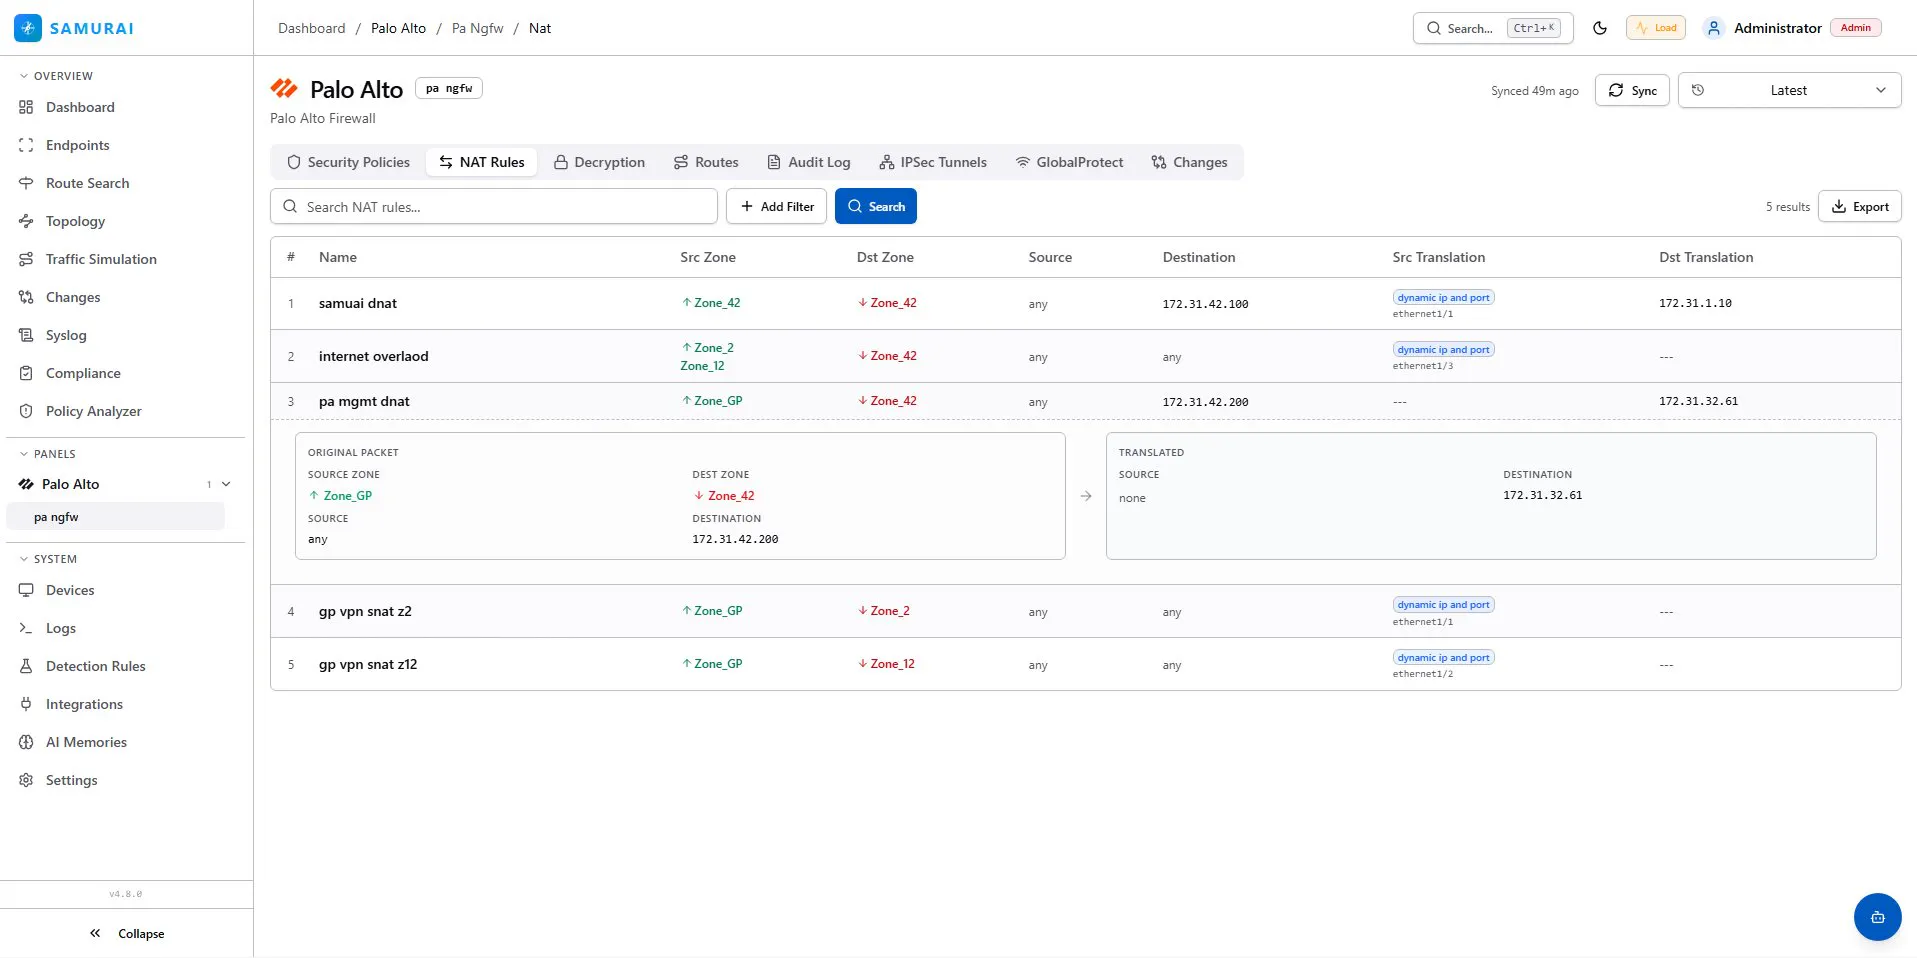
Task: Open the Topology view
Action: [75, 221]
